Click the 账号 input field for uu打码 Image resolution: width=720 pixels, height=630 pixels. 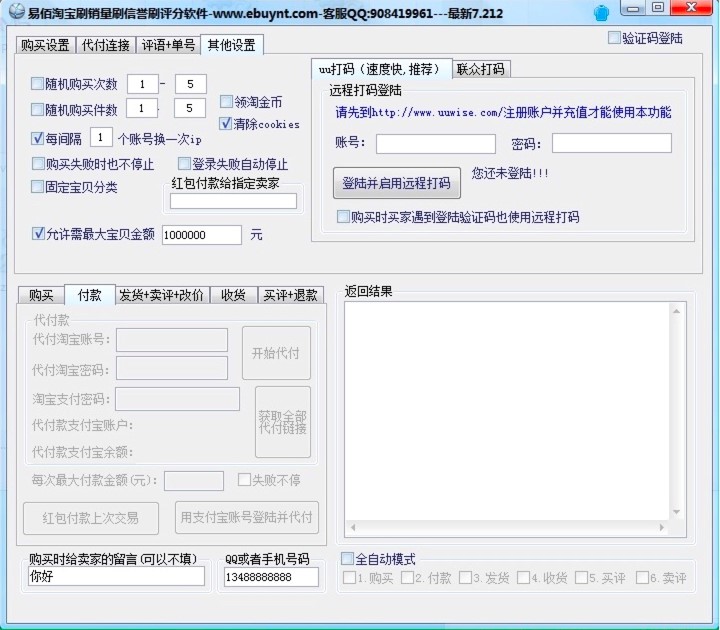tap(435, 144)
